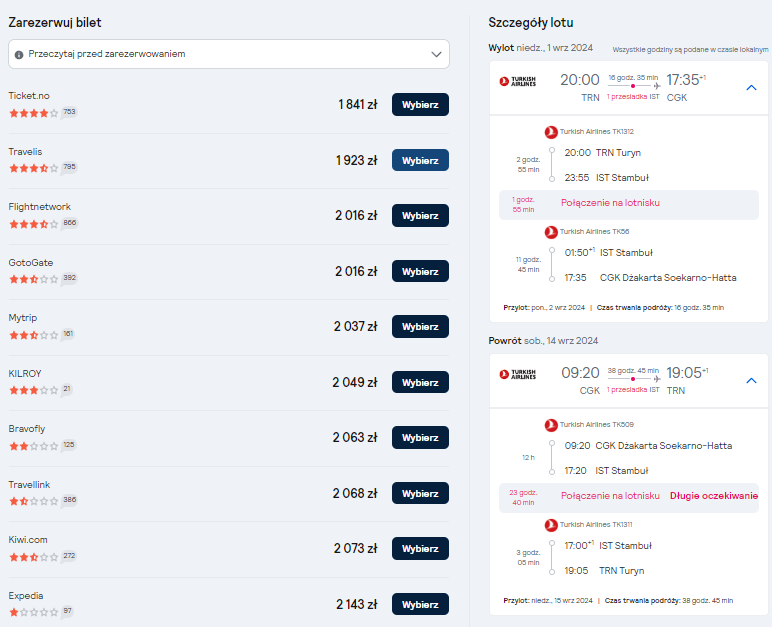Click the Turkish Airlines TK1311 flight icon
This screenshot has width=772, height=627.
(551, 525)
